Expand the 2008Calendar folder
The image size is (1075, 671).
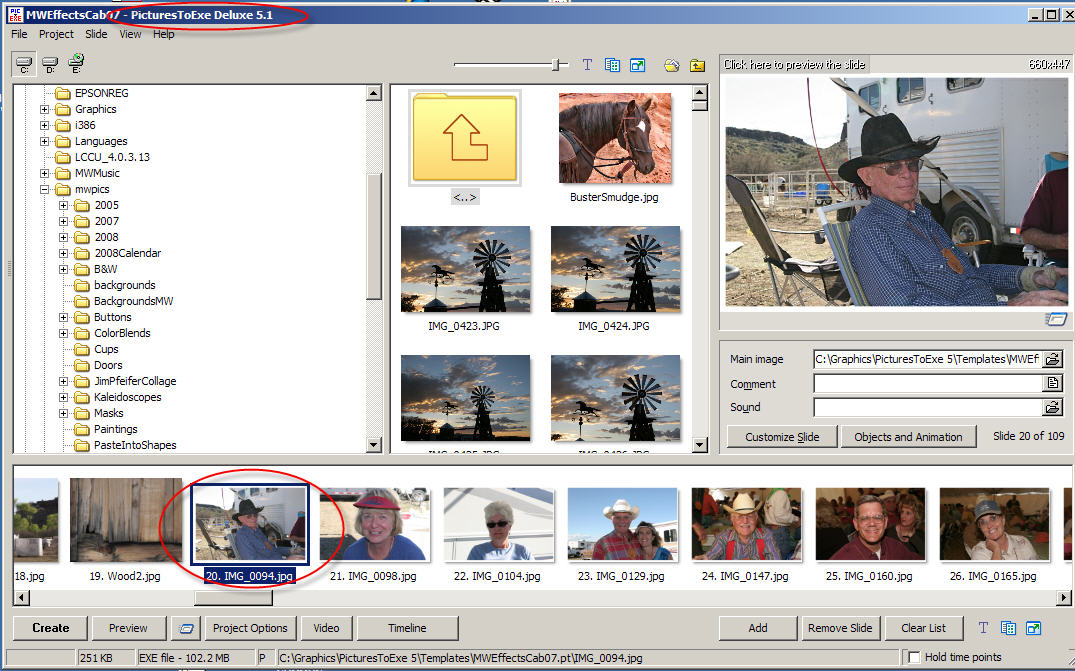tap(64, 253)
